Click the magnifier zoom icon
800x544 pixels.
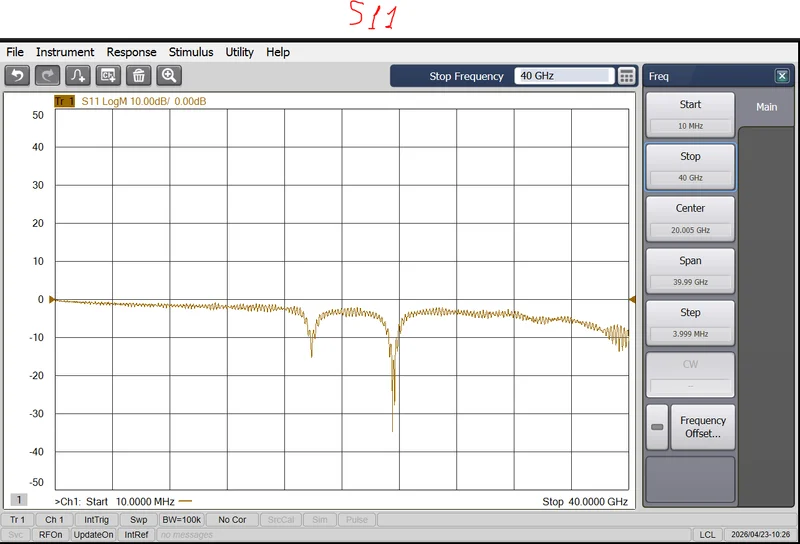169,76
